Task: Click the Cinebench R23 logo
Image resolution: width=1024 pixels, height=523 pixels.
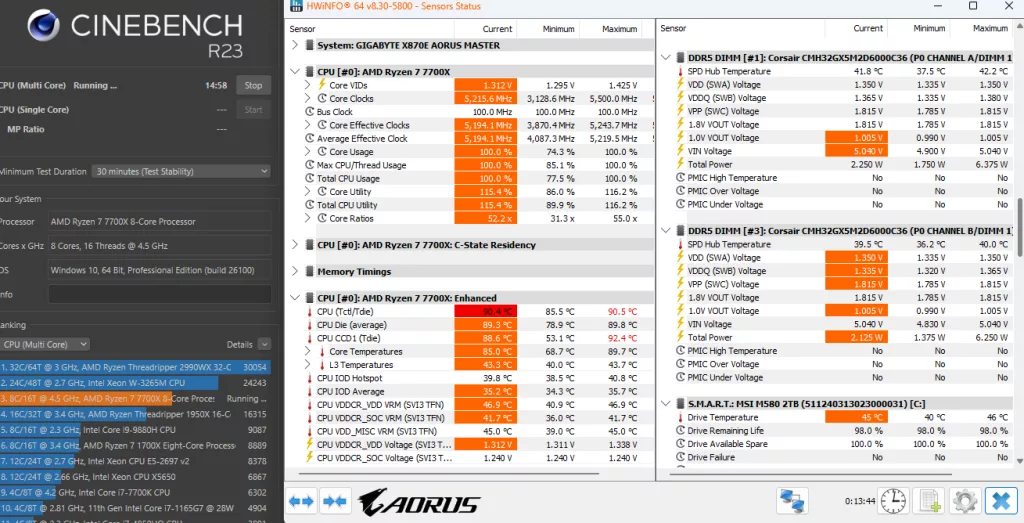Action: (44, 25)
